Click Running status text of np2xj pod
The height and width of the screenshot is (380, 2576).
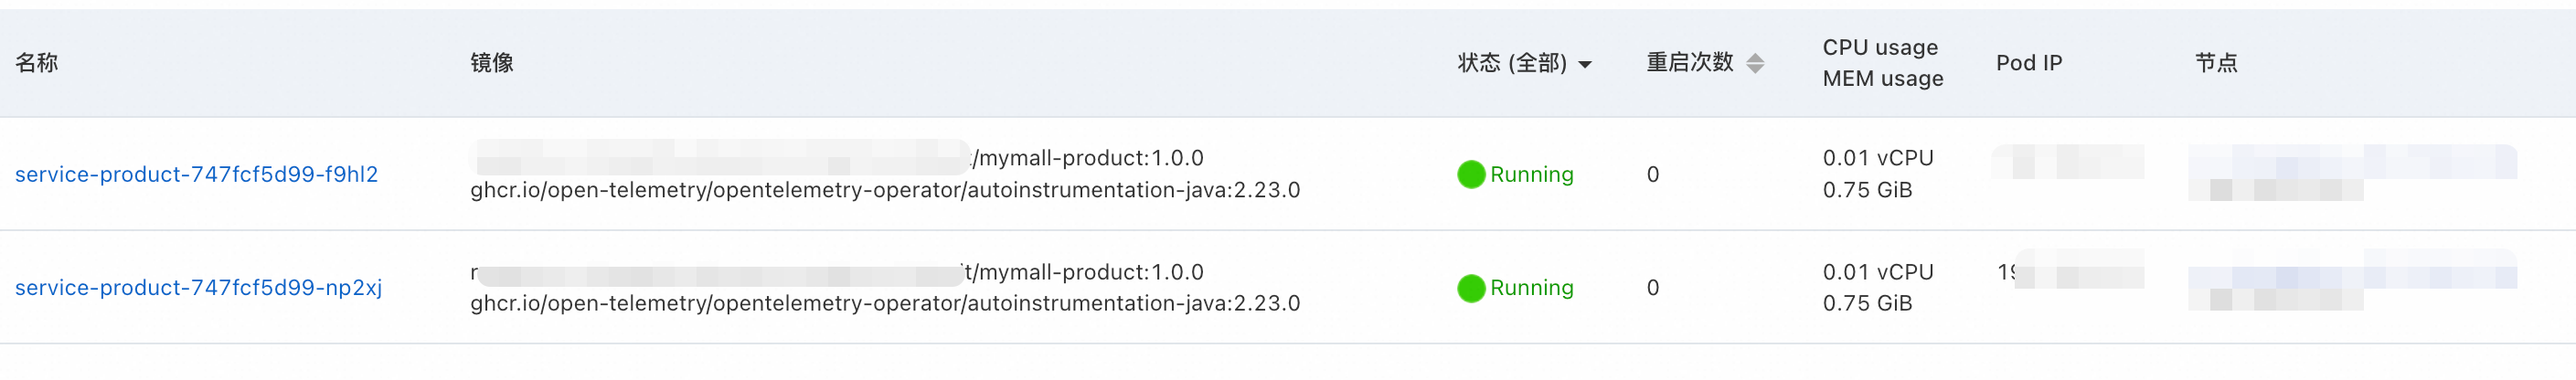[1531, 288]
